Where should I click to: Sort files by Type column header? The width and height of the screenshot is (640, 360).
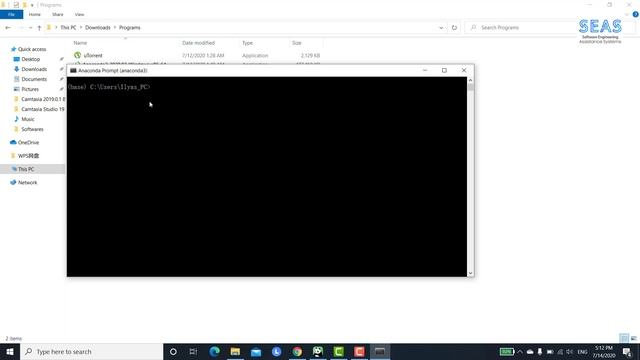247,43
